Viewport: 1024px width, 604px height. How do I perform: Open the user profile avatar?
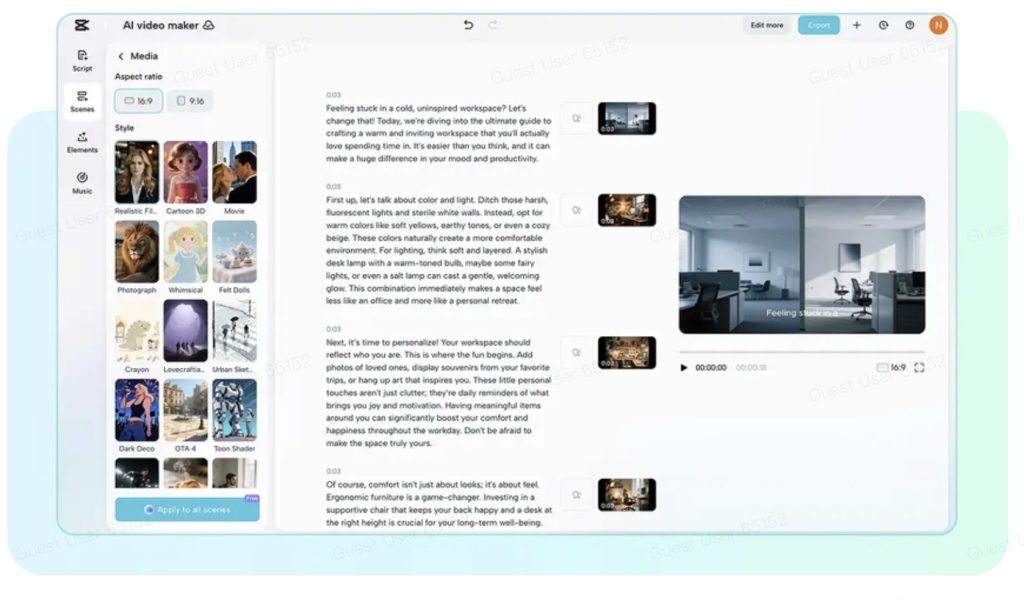pyautogui.click(x=937, y=25)
